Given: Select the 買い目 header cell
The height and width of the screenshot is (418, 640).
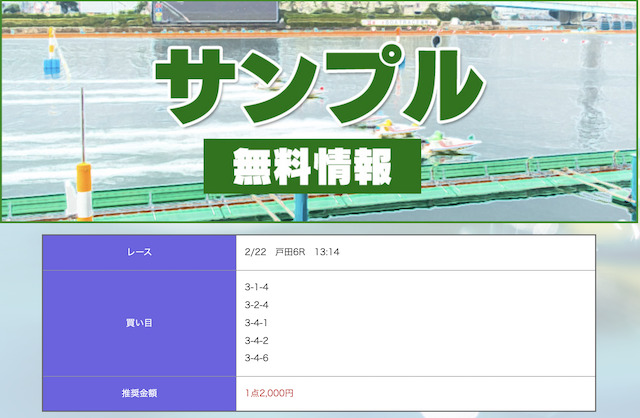Looking at the screenshot, I should (x=139, y=323).
